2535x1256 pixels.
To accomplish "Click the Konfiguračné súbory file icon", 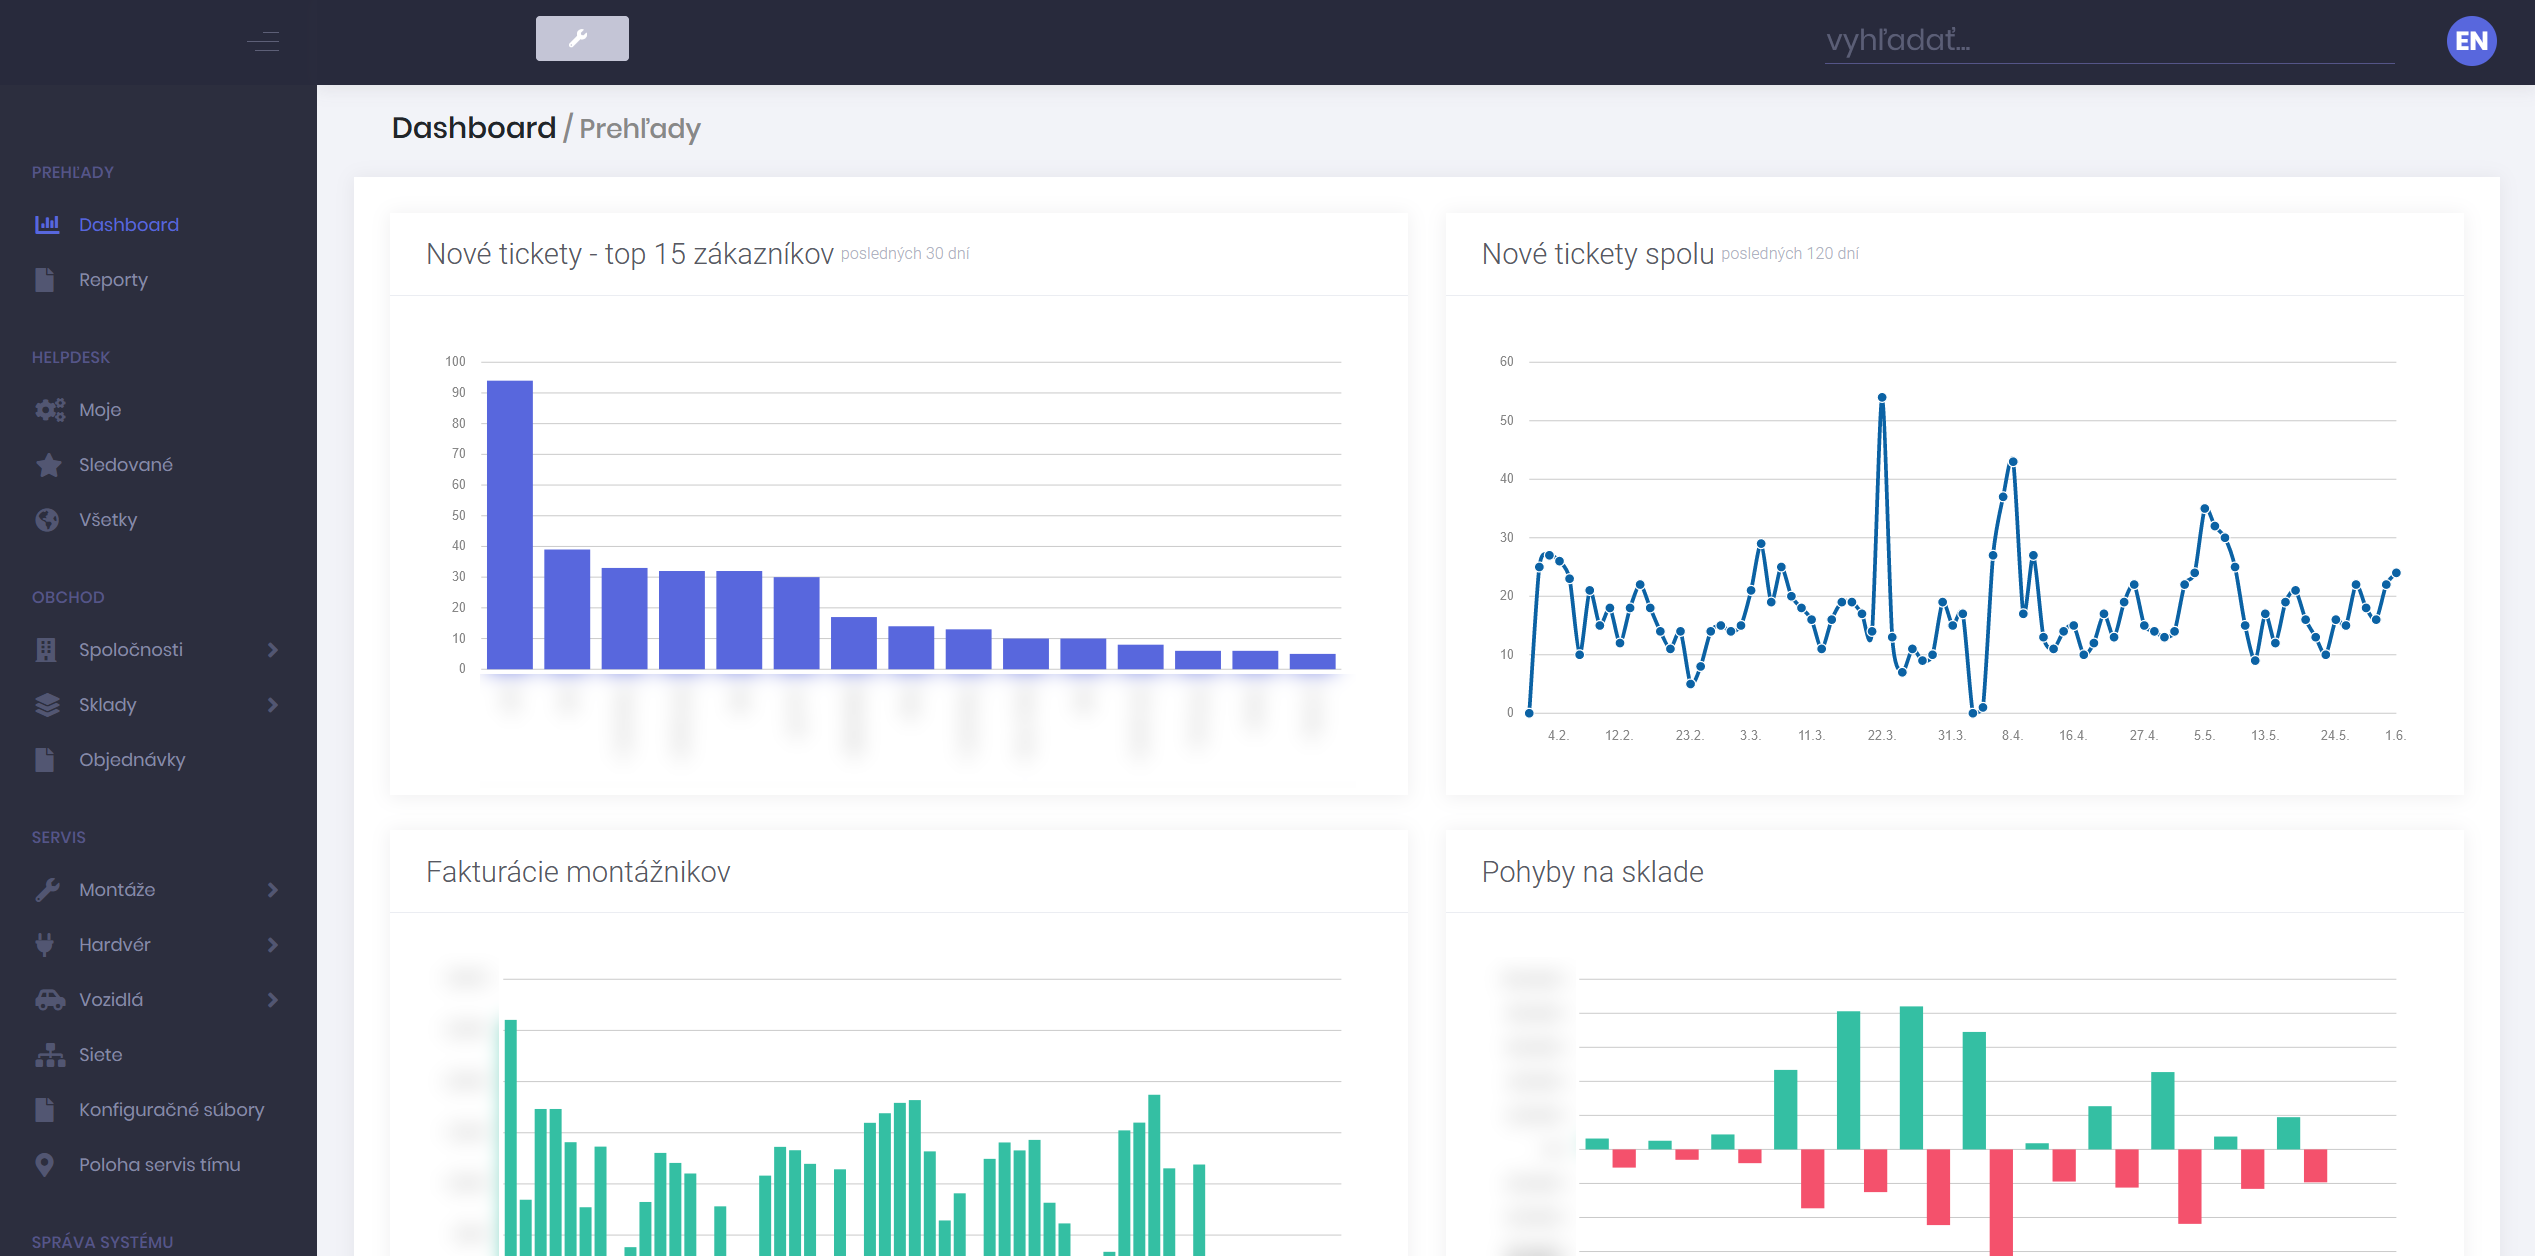I will (x=45, y=1110).
